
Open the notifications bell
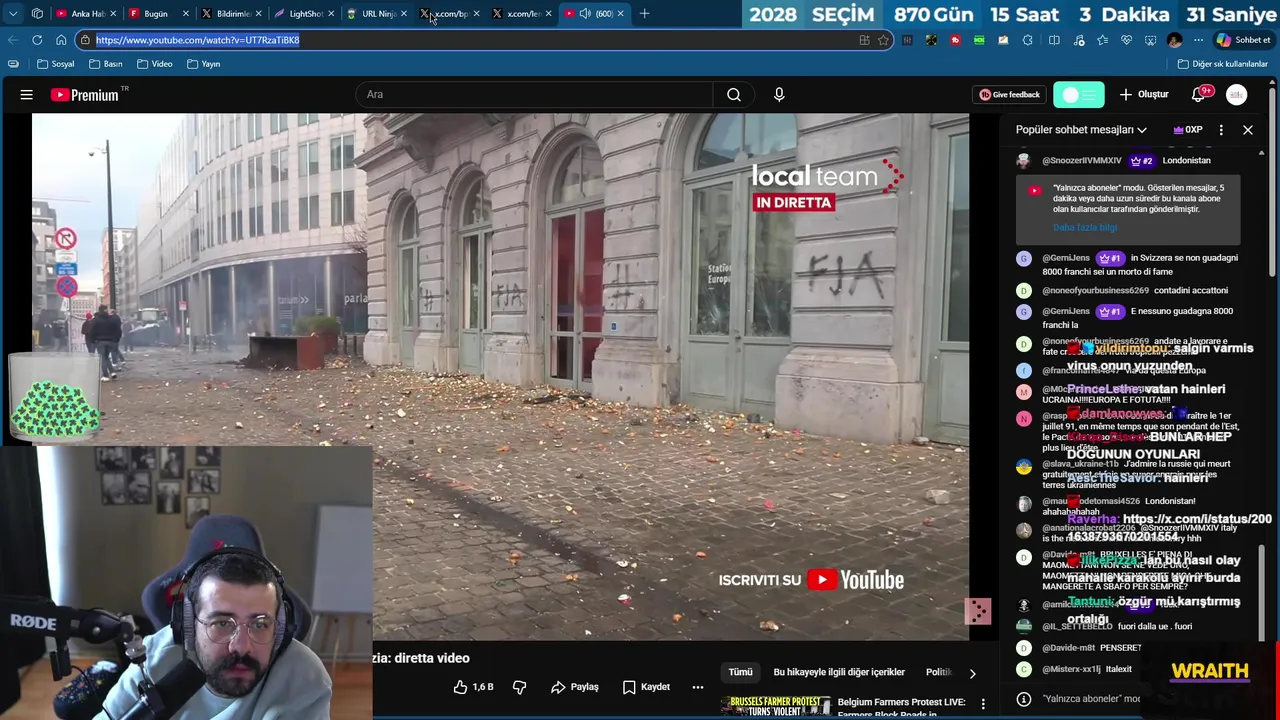[1198, 94]
